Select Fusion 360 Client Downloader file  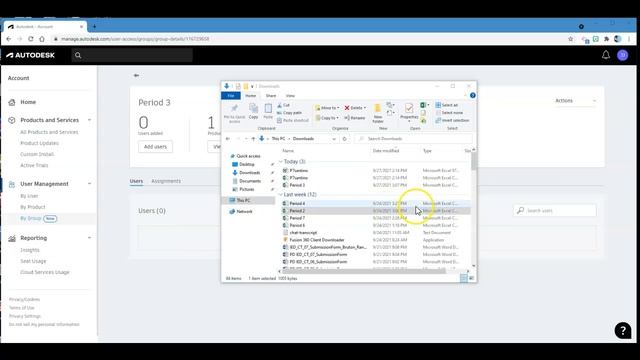[317, 240]
